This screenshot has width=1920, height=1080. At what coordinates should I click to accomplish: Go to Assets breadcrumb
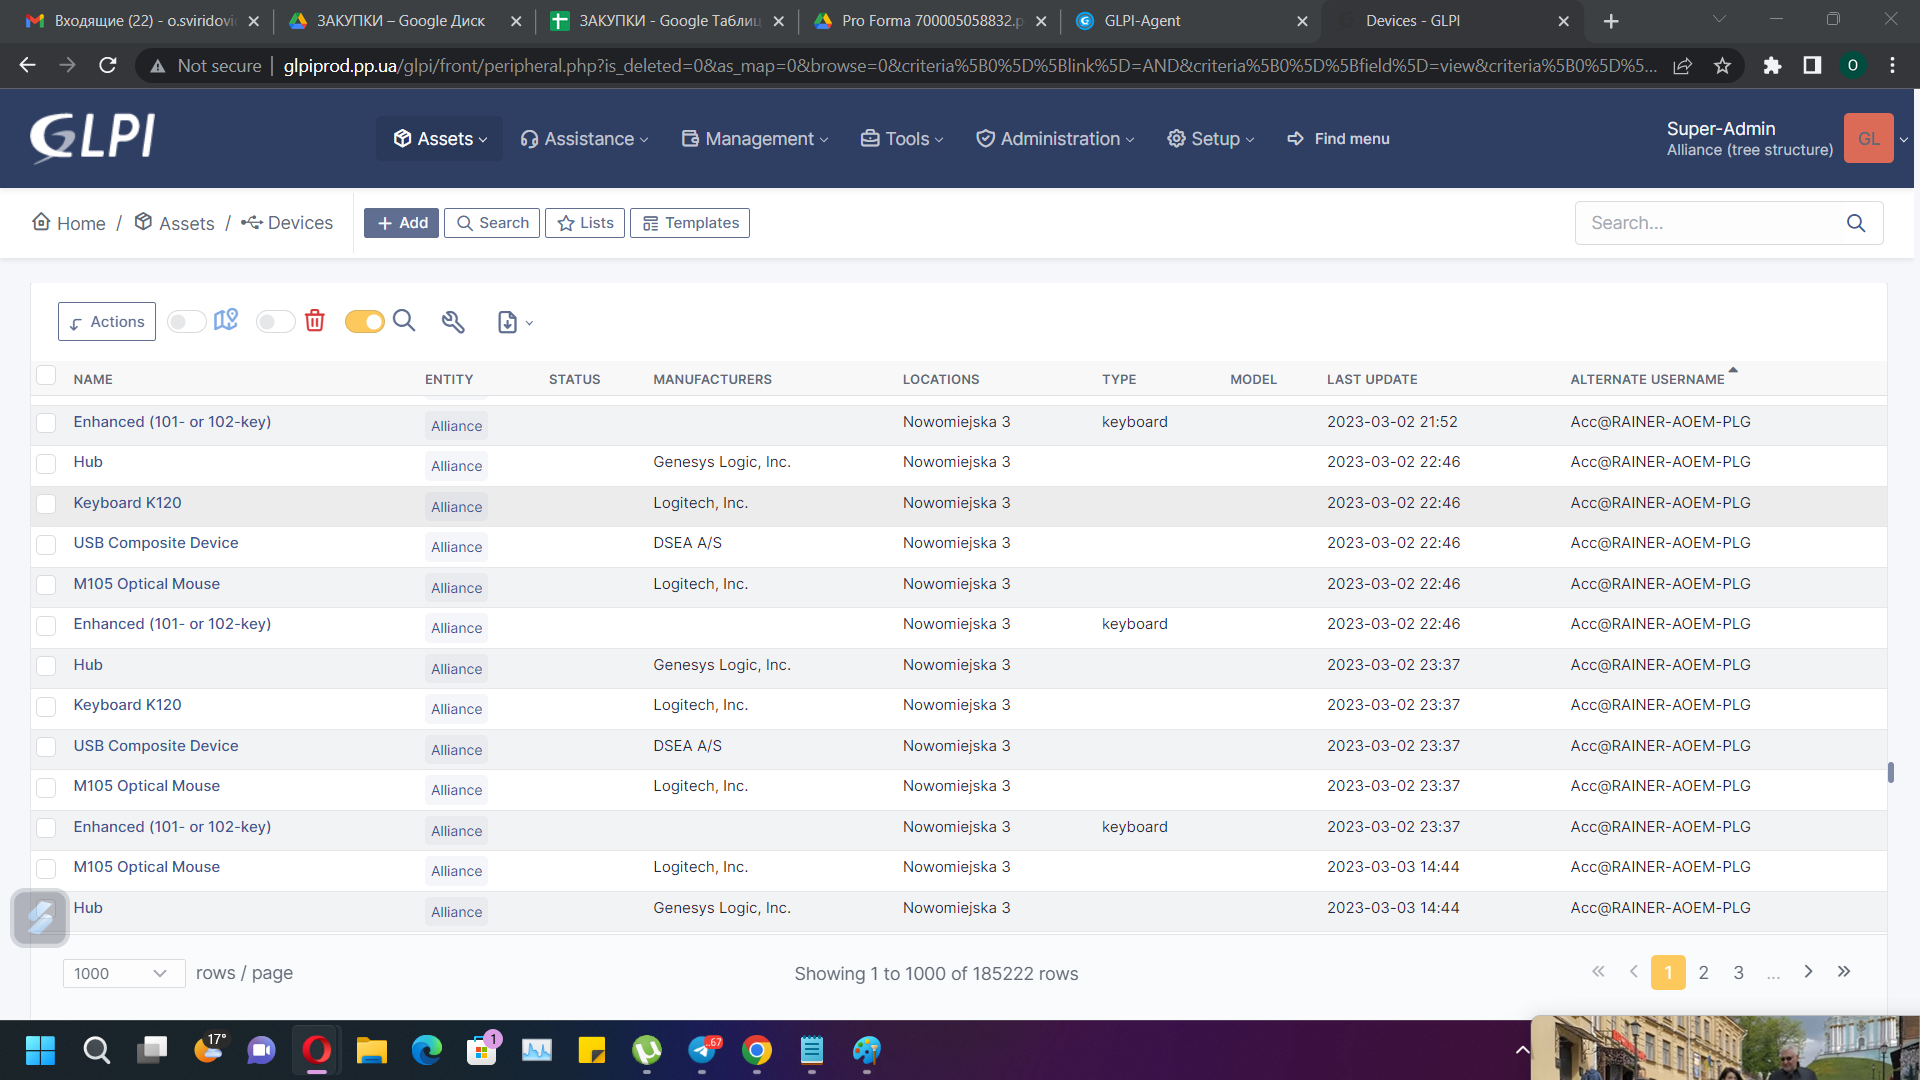click(175, 223)
